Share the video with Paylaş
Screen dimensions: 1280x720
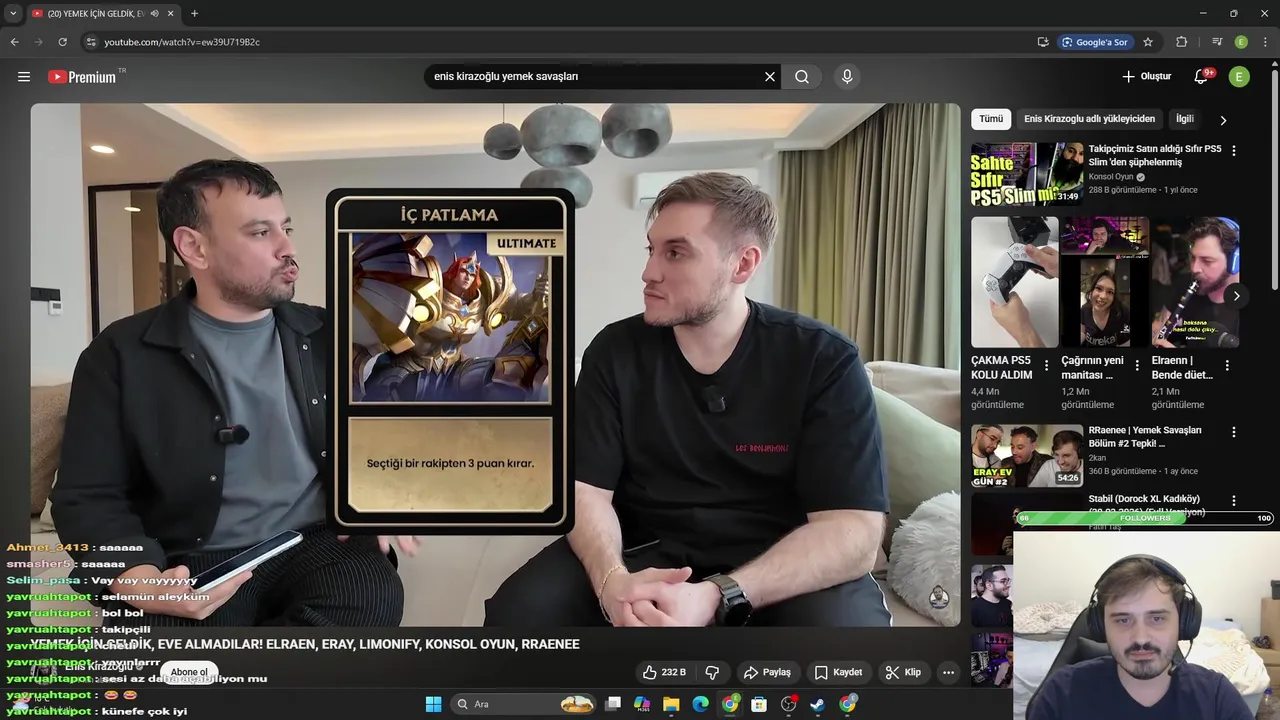click(x=768, y=672)
